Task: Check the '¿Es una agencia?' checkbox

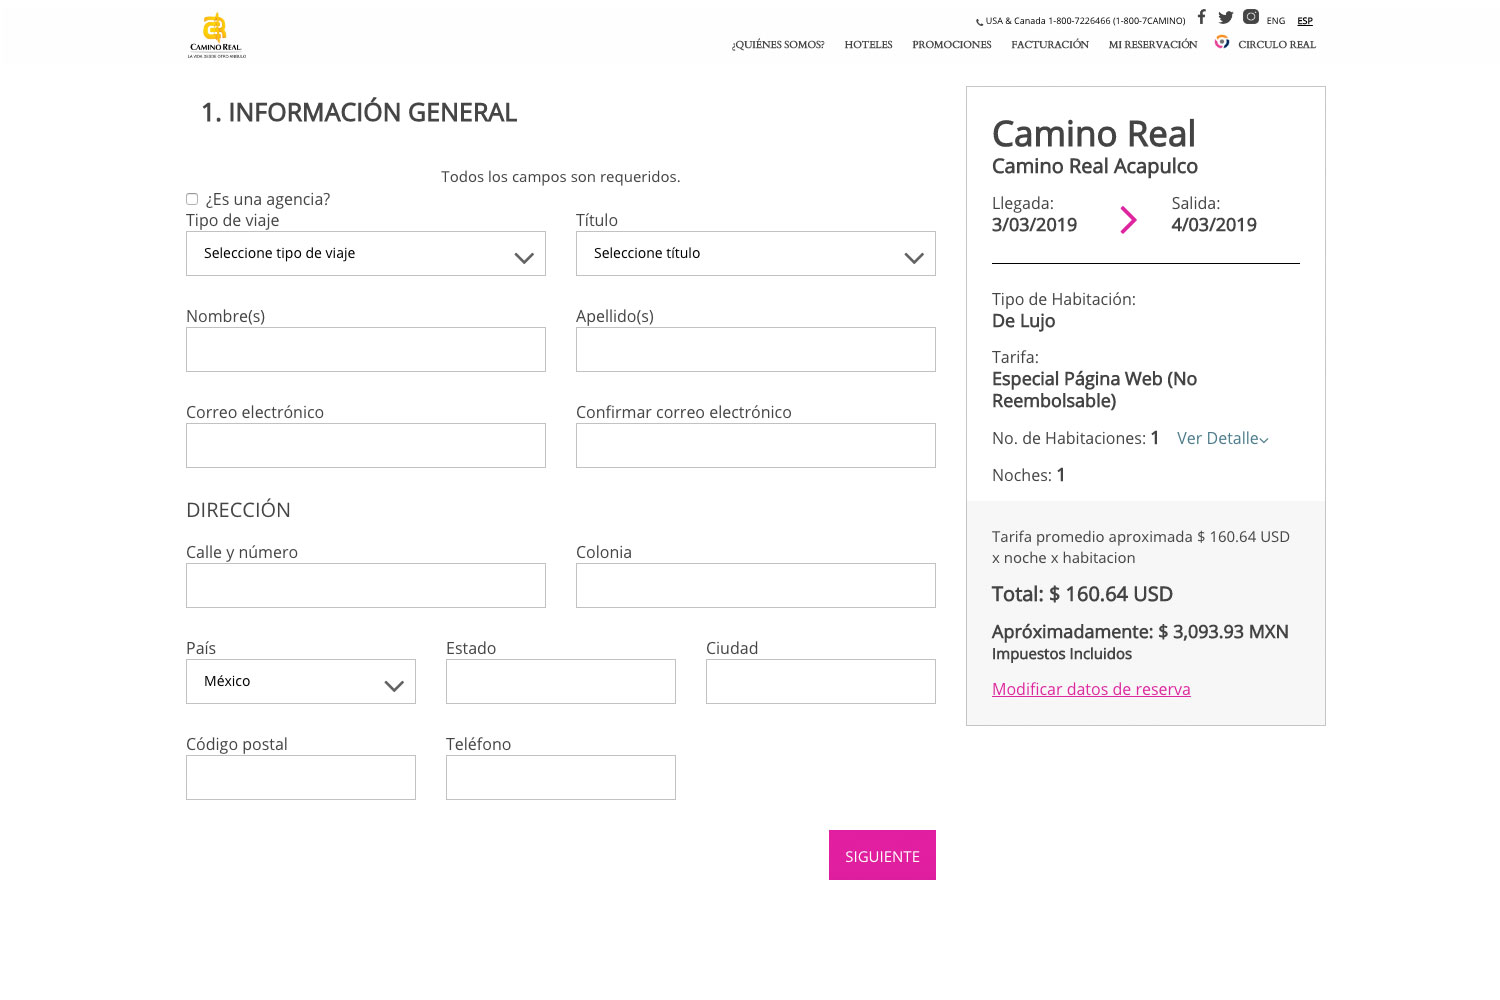Action: [192, 199]
